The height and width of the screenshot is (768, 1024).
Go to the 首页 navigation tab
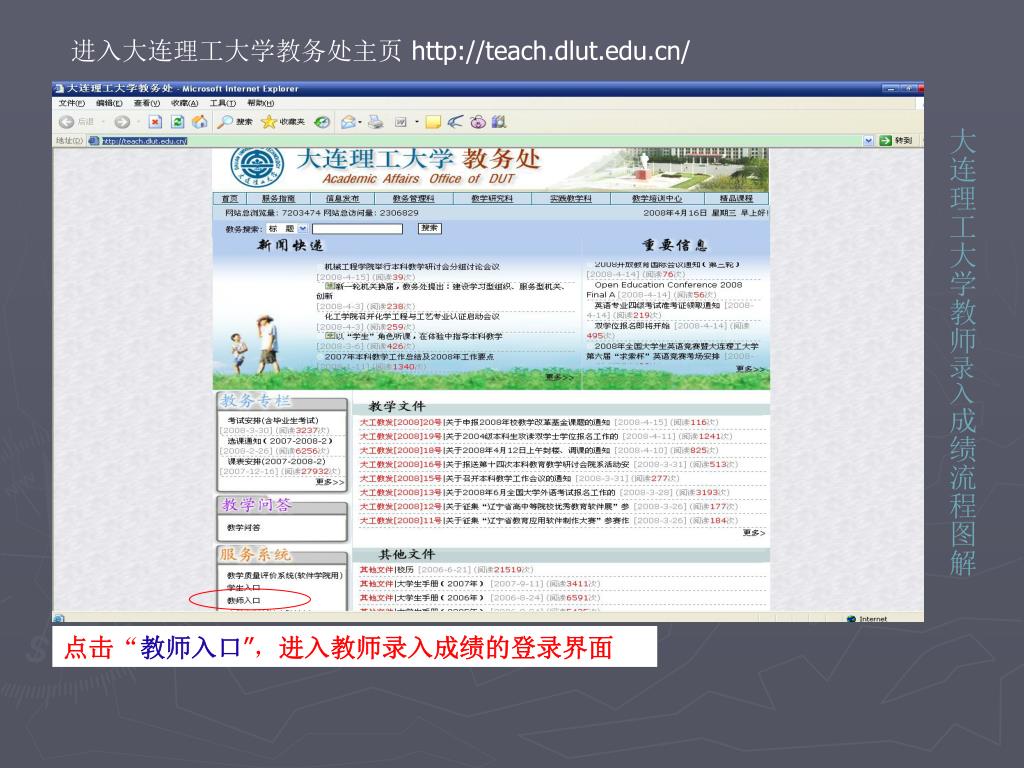229,199
